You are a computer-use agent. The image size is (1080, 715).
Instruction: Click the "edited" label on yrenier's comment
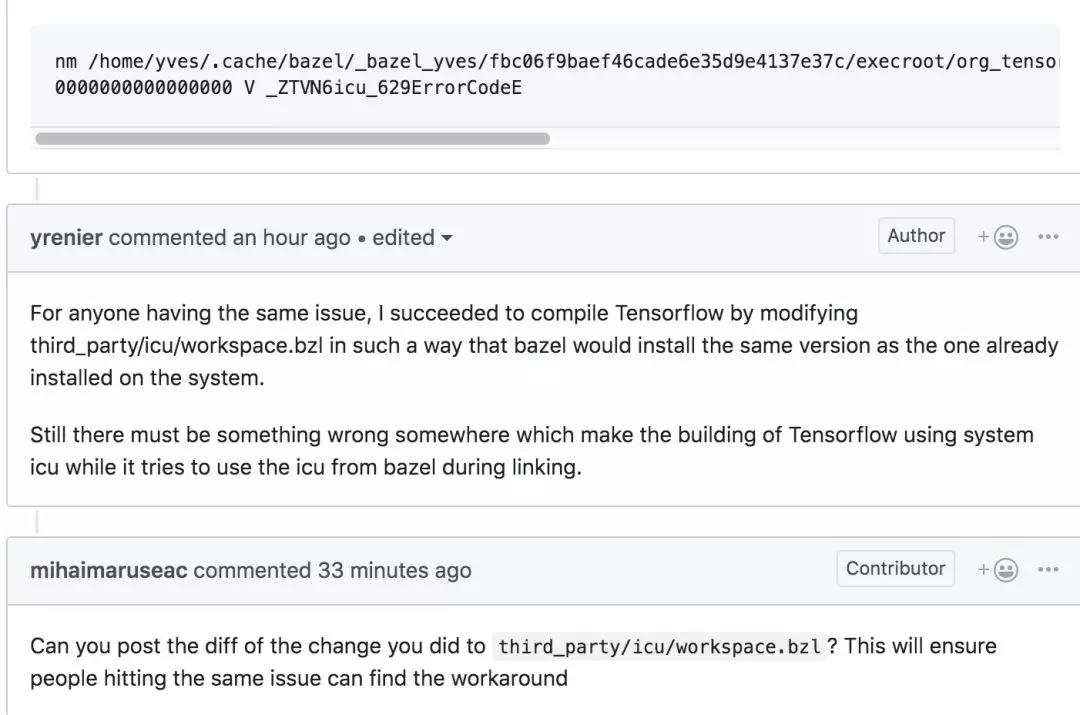[x=403, y=238]
